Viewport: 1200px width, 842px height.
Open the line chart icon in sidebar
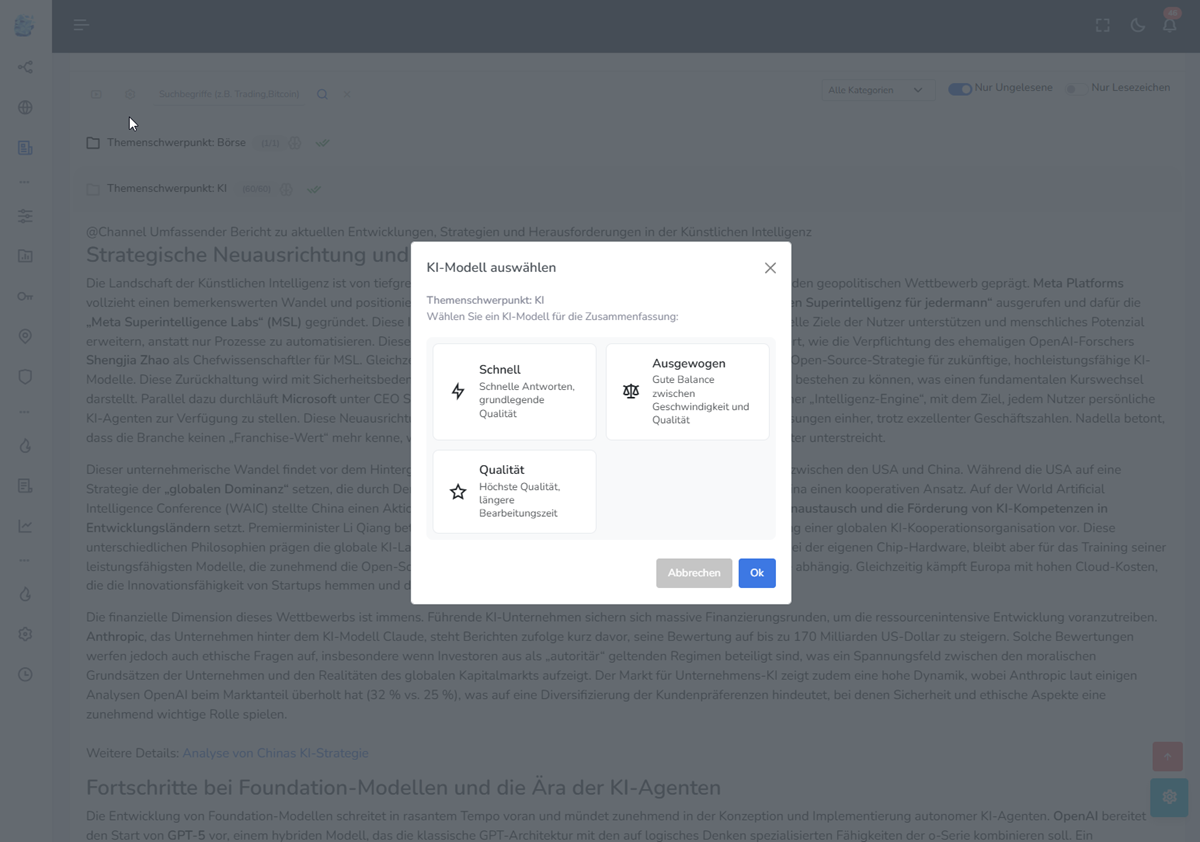tap(25, 526)
